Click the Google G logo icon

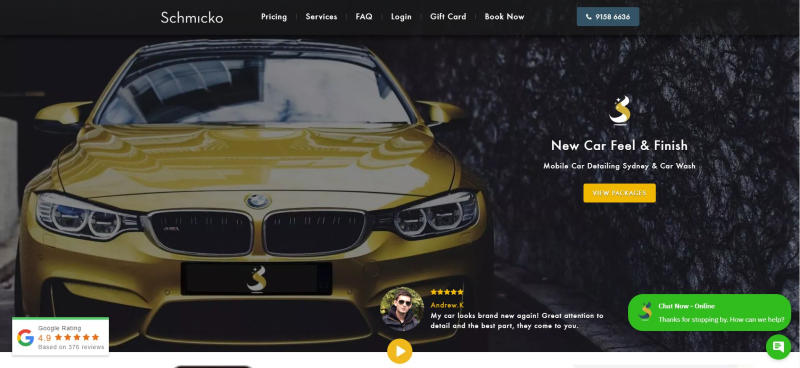point(25,338)
